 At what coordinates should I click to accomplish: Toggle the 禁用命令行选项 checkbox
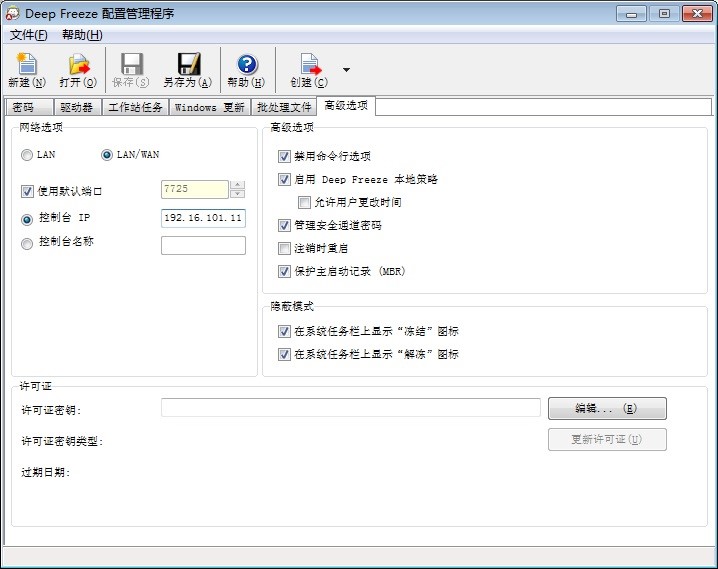point(284,157)
